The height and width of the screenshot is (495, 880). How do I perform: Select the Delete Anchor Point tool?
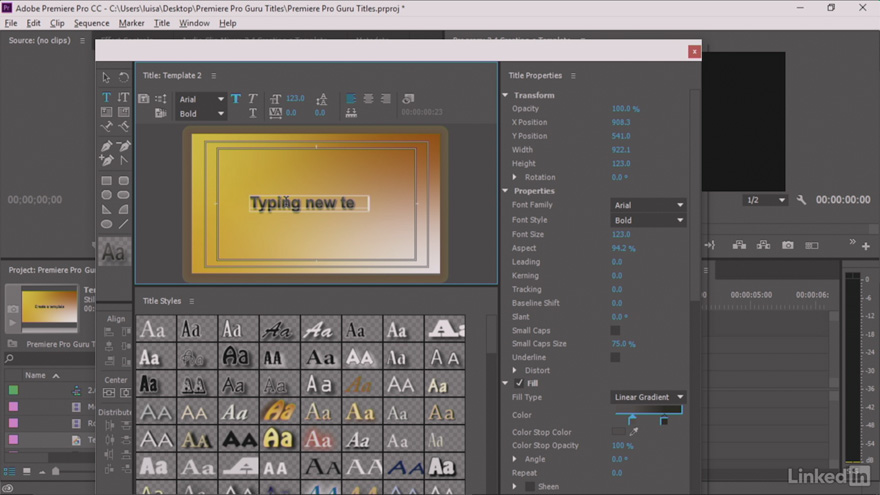tap(123, 146)
